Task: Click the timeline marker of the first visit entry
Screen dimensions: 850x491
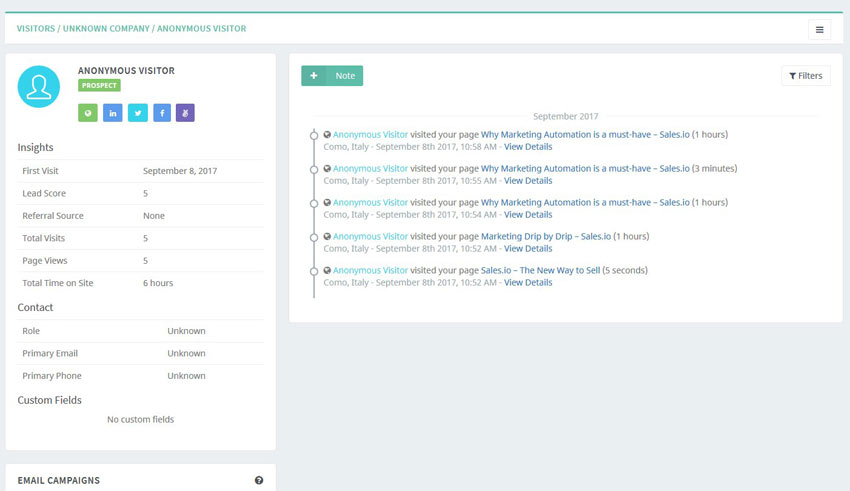Action: [x=314, y=135]
